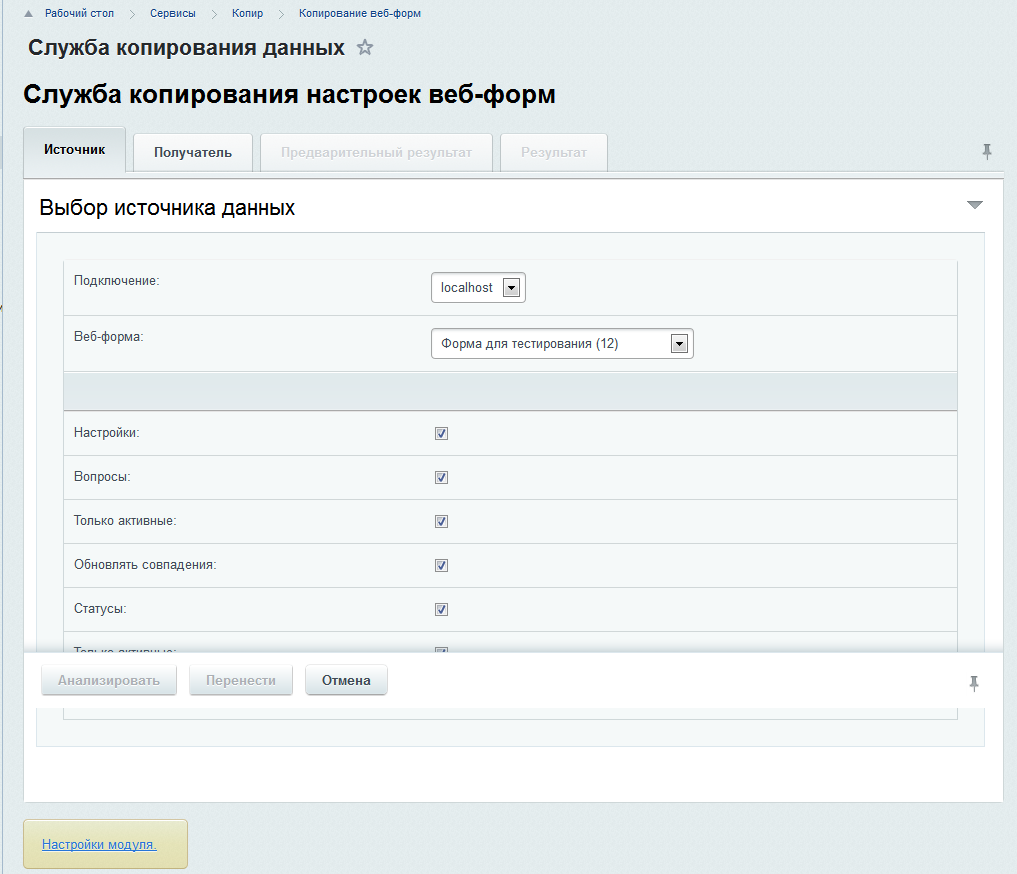The image size is (1017, 874).
Task: Click the Анализировать button
Action: [109, 681]
